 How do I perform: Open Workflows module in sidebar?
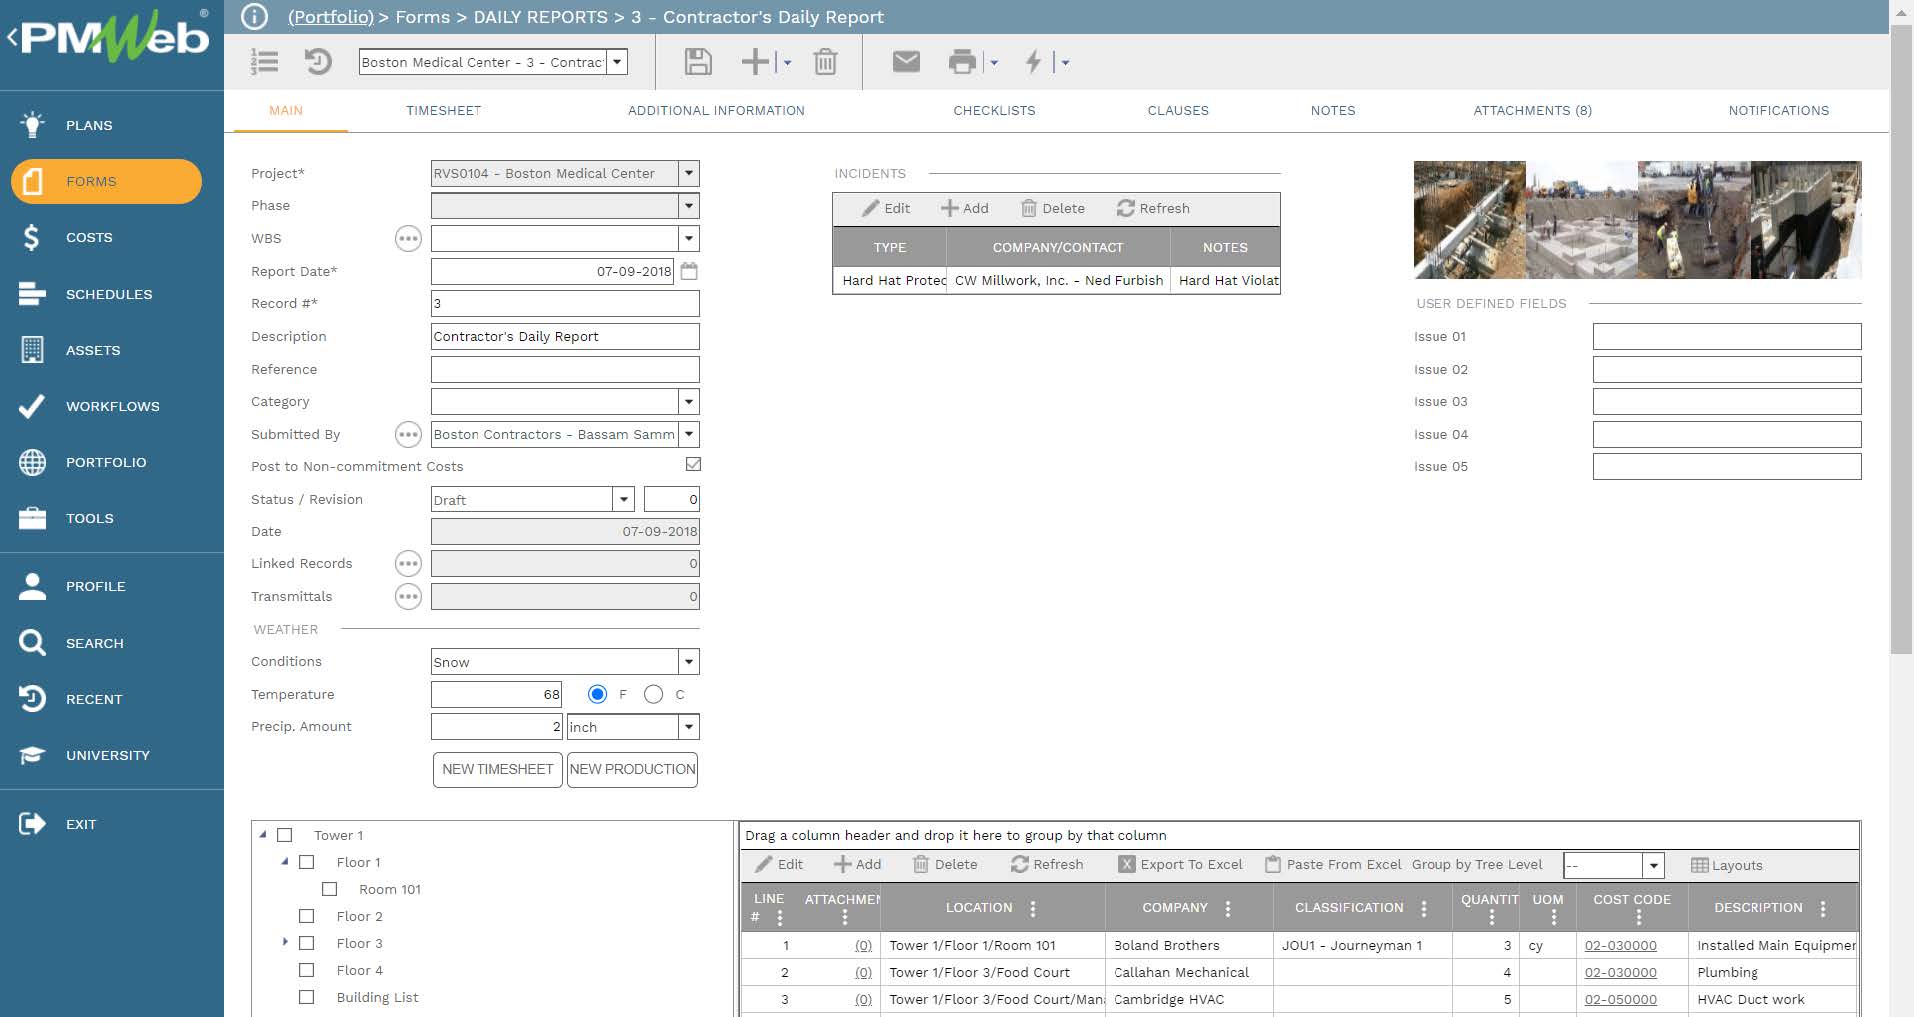pos(112,406)
